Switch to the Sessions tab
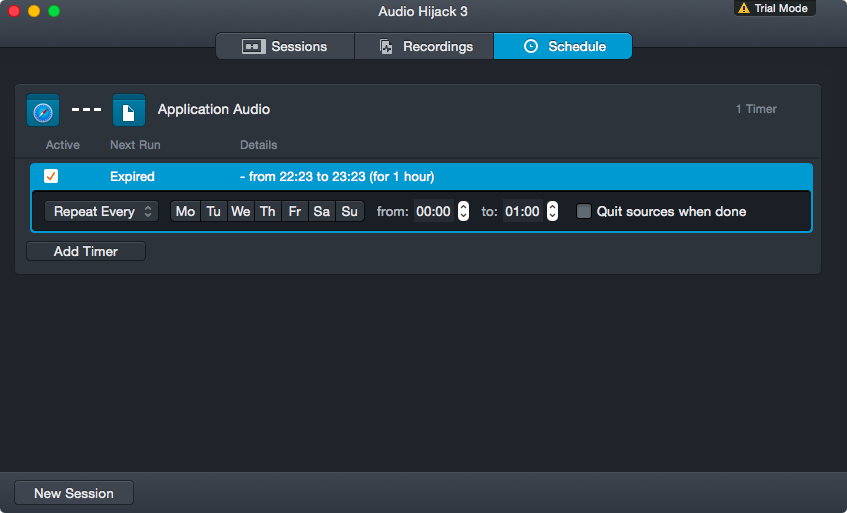 click(285, 46)
